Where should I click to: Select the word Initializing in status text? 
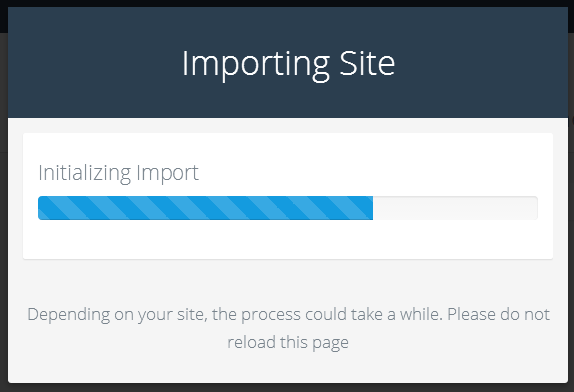85,172
